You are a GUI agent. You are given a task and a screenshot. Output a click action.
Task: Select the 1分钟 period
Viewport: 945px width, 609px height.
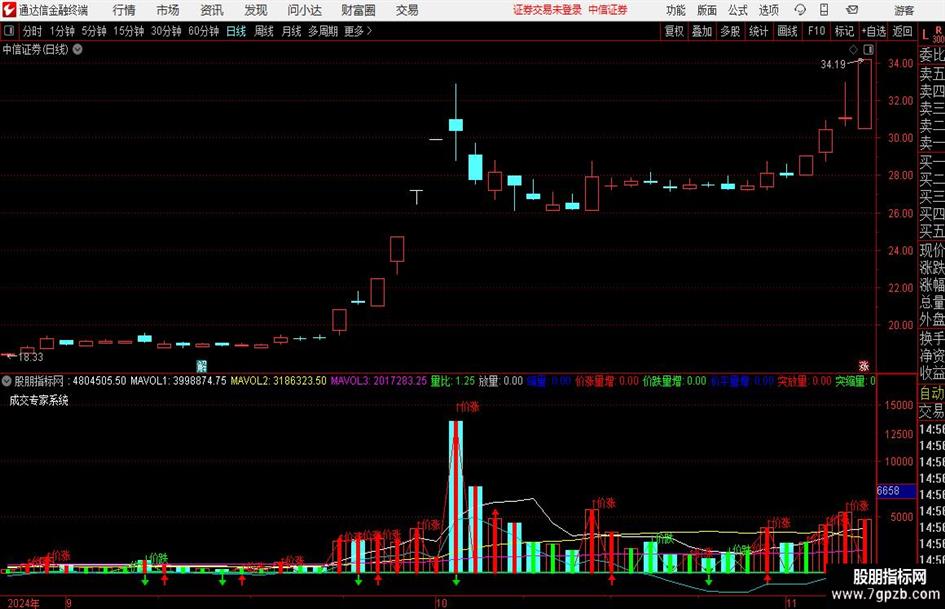pyautogui.click(x=62, y=31)
